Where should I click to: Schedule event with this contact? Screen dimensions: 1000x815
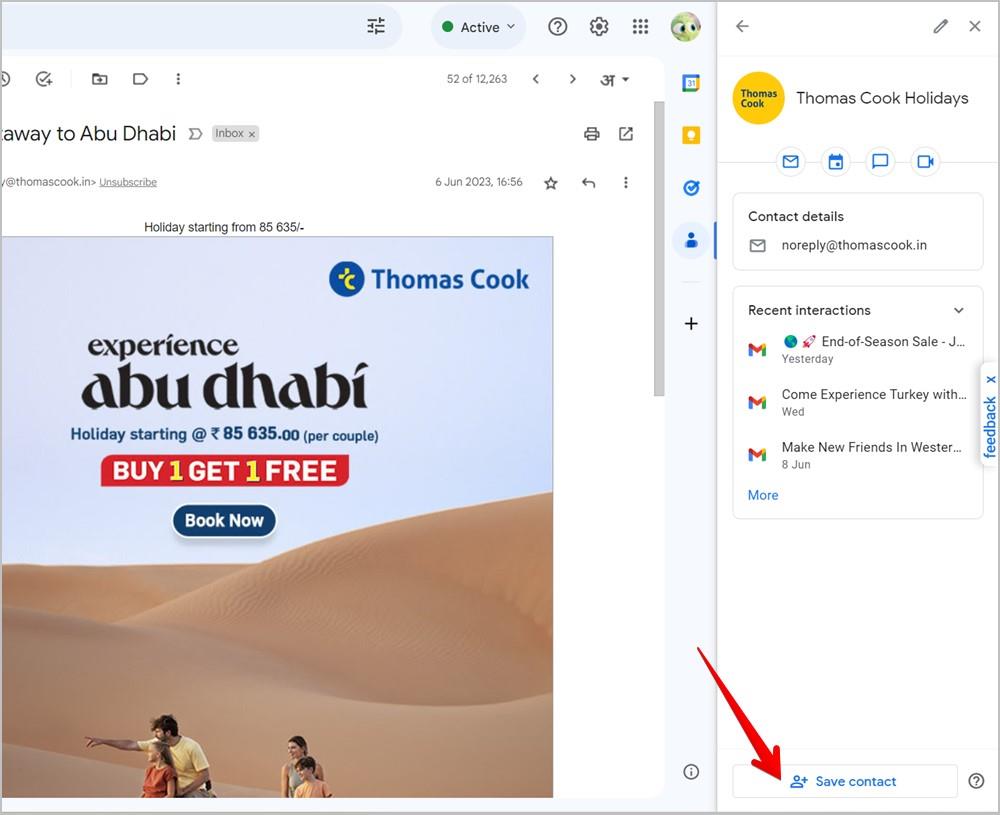835,162
